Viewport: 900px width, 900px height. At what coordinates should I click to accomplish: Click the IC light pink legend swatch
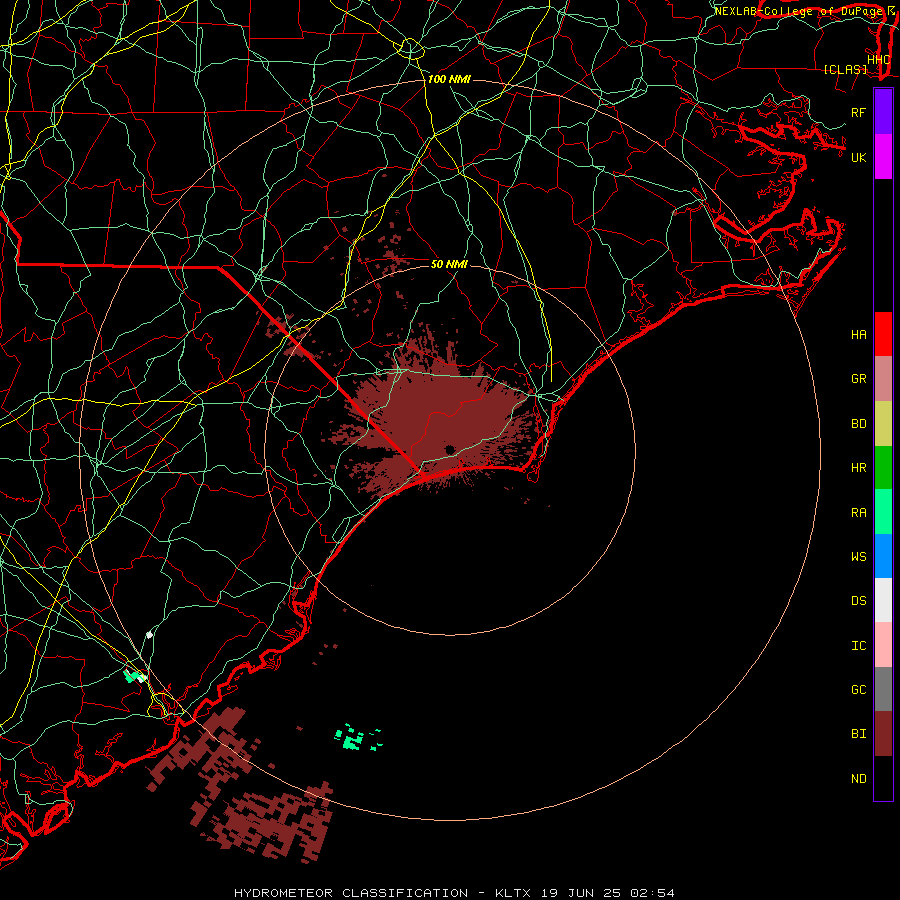point(883,645)
